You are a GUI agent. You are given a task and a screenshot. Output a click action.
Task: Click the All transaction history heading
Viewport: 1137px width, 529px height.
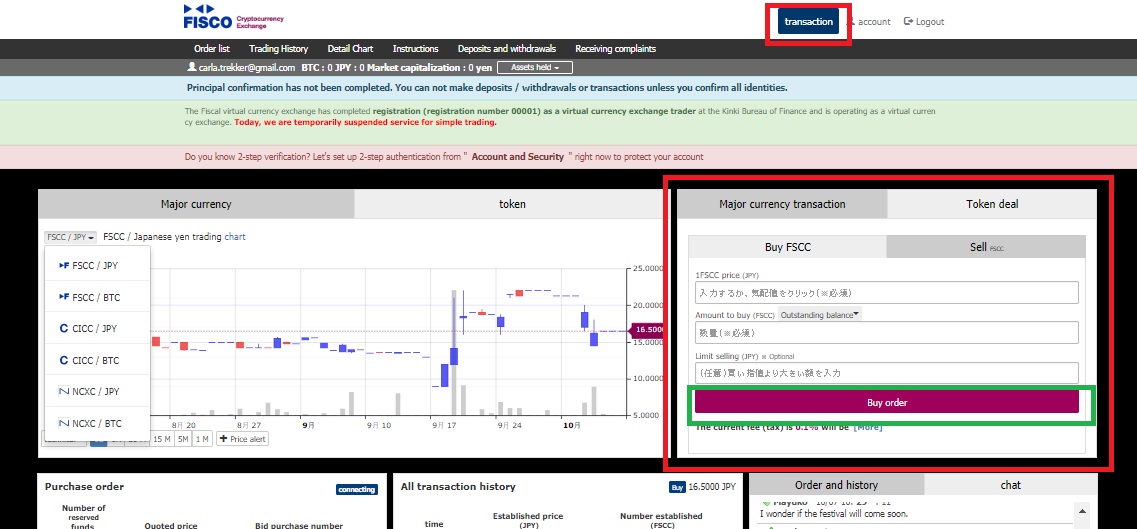[458, 487]
